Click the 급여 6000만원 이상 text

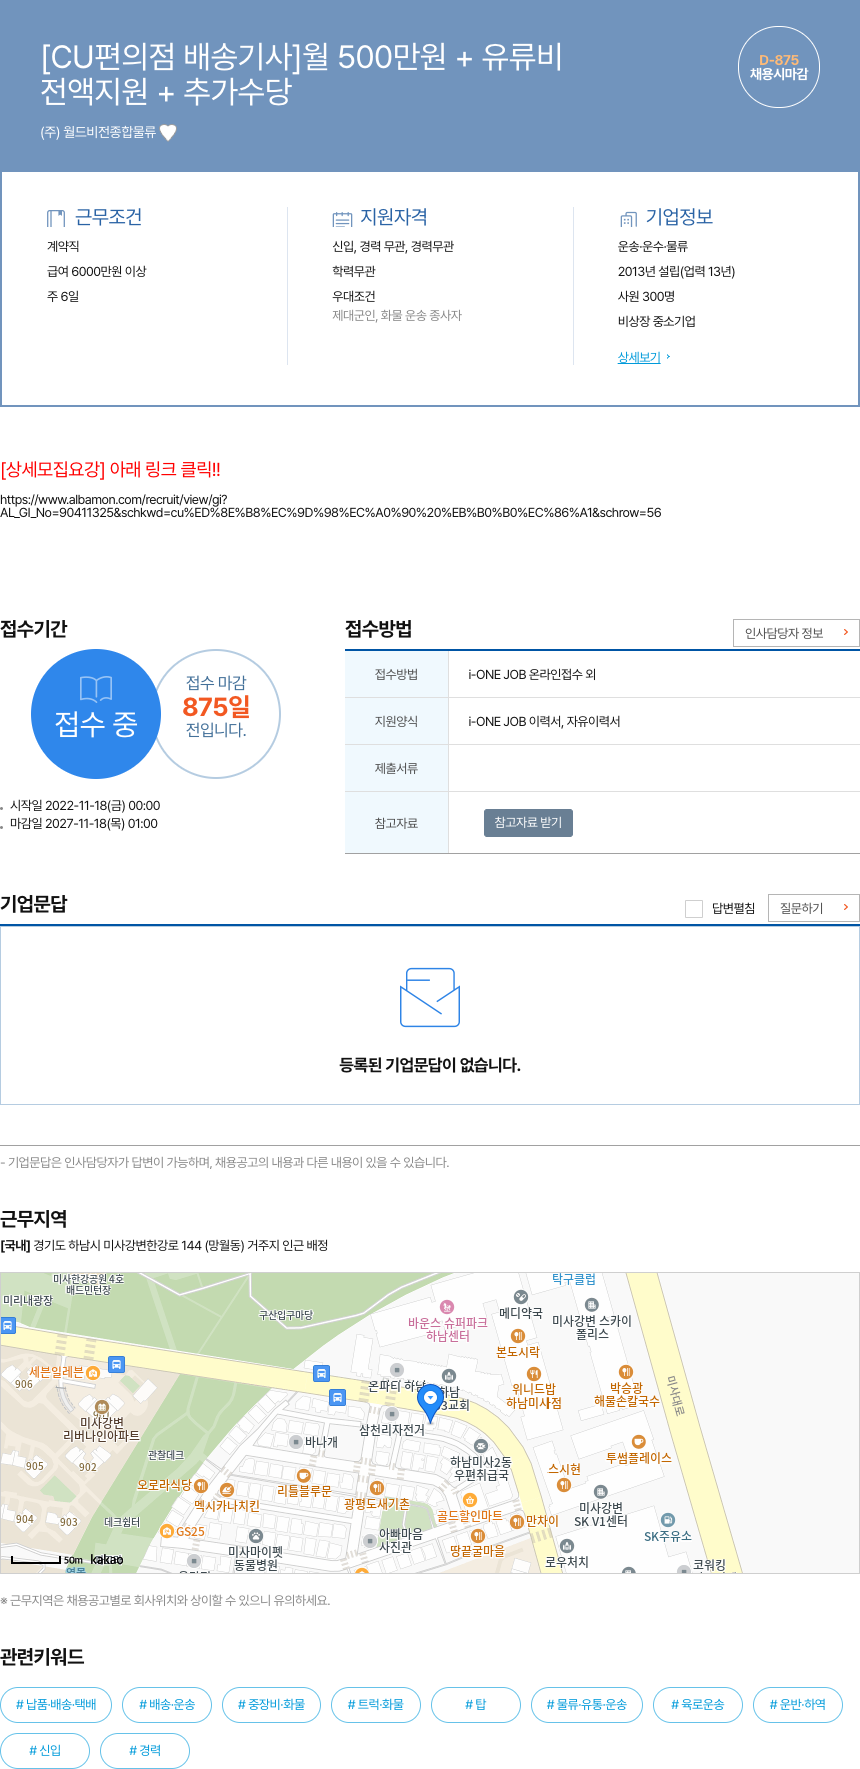(x=97, y=271)
